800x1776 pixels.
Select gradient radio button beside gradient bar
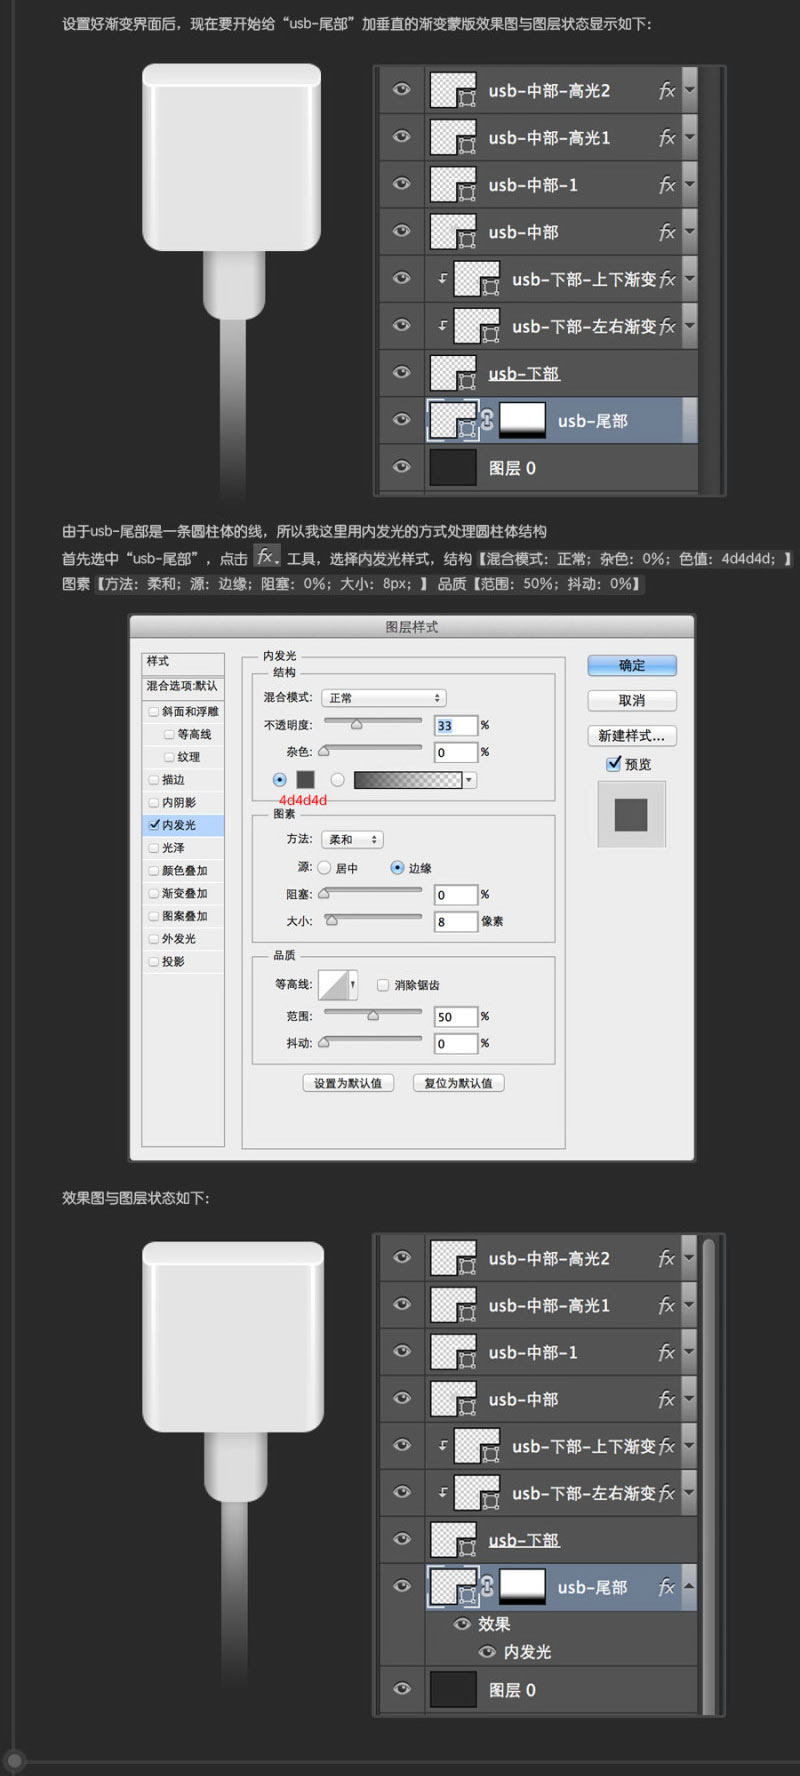point(337,780)
